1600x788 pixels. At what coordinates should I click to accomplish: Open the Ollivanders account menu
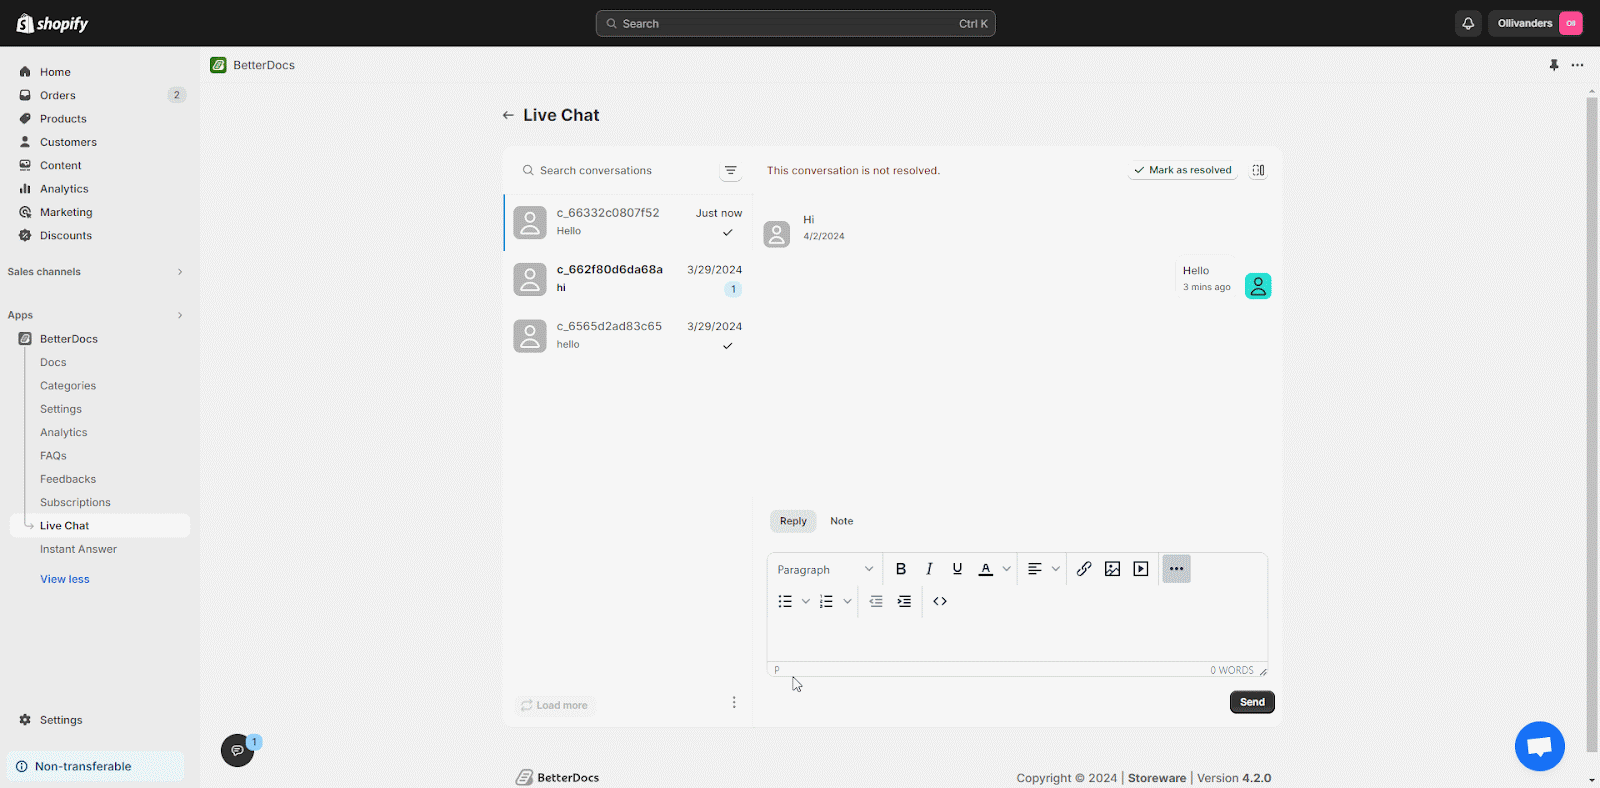[x=1537, y=23]
